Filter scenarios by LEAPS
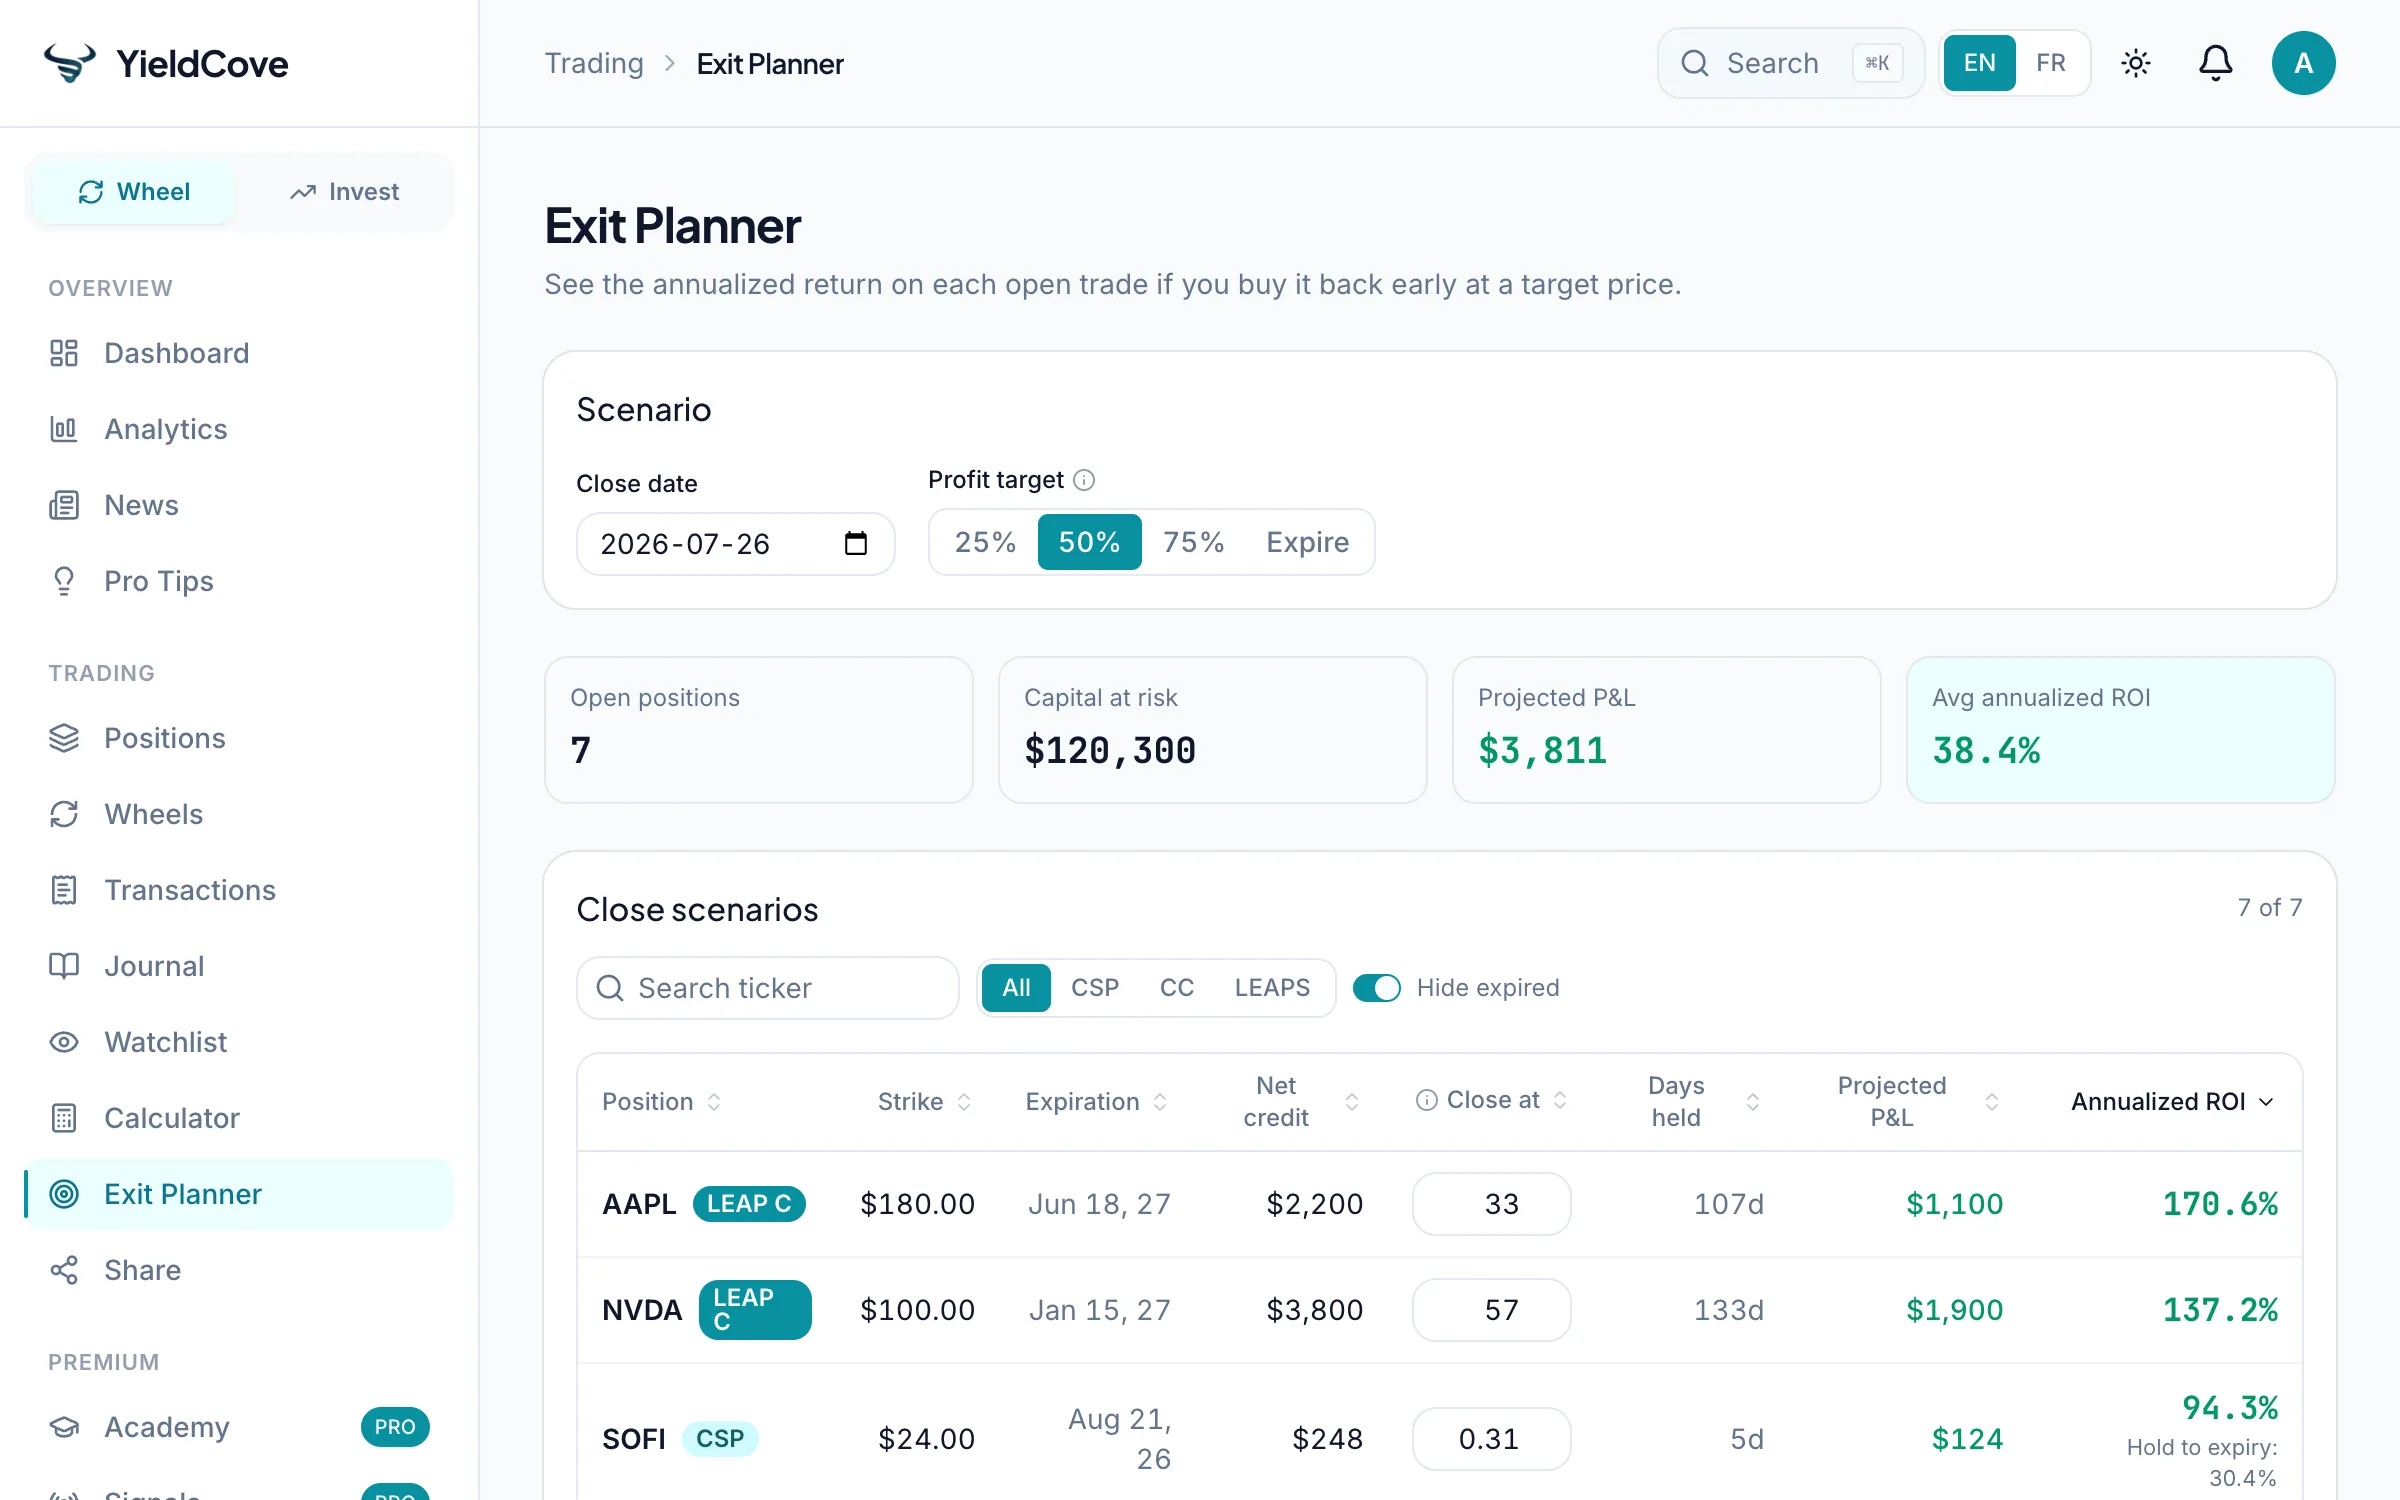Viewport: 2400px width, 1500px height. (x=1272, y=988)
